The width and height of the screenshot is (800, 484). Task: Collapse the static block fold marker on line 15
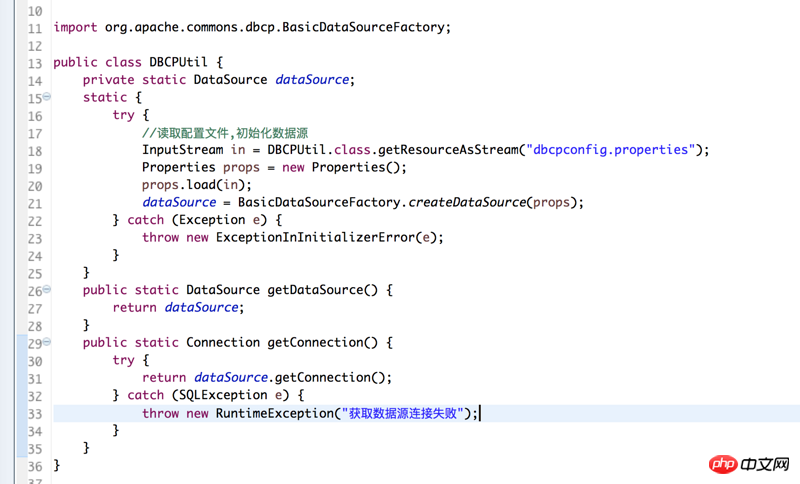click(x=47, y=96)
